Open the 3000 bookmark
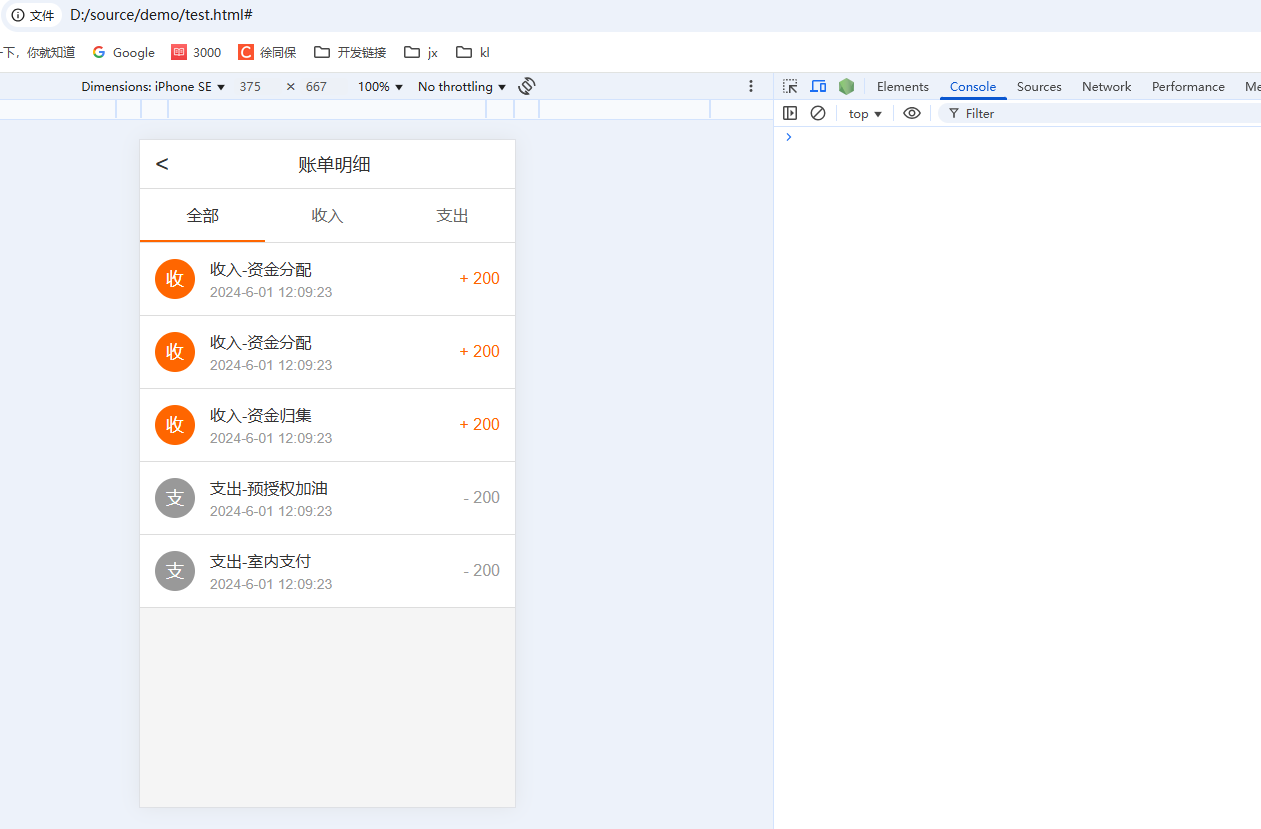 point(196,52)
